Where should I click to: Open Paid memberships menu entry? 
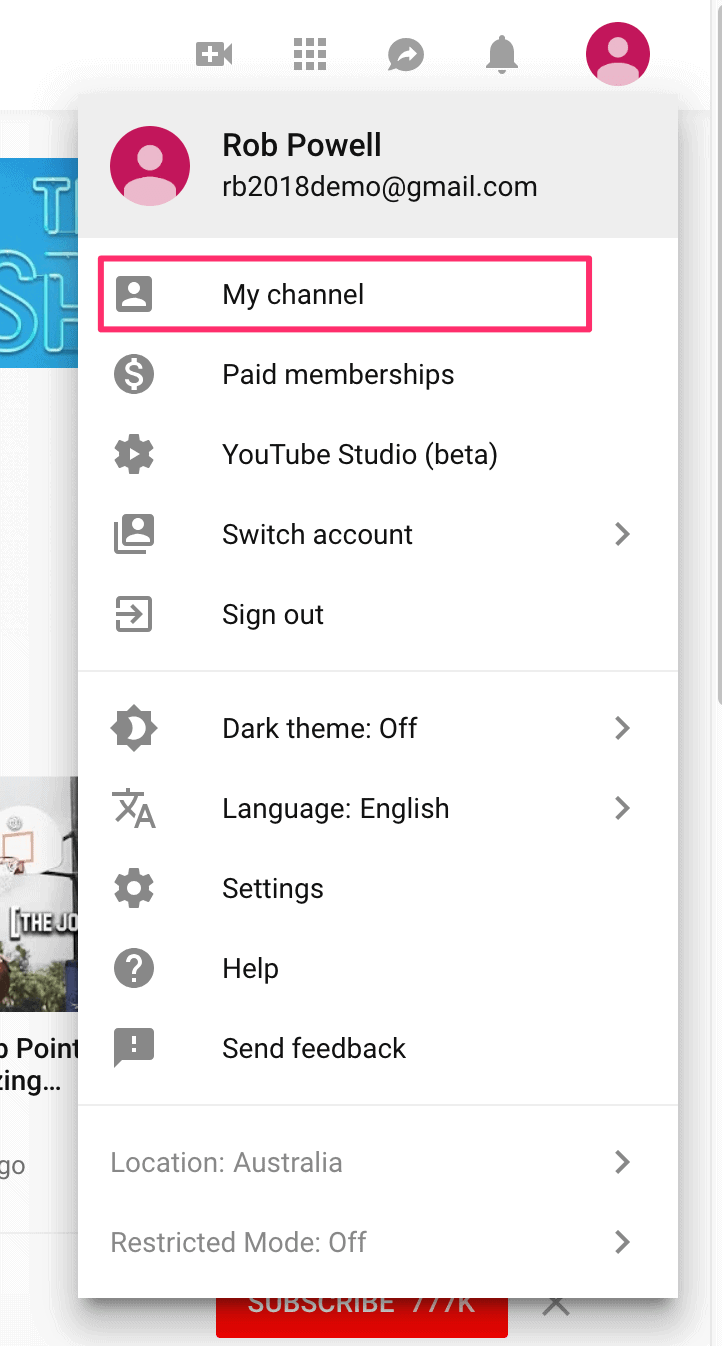[337, 374]
